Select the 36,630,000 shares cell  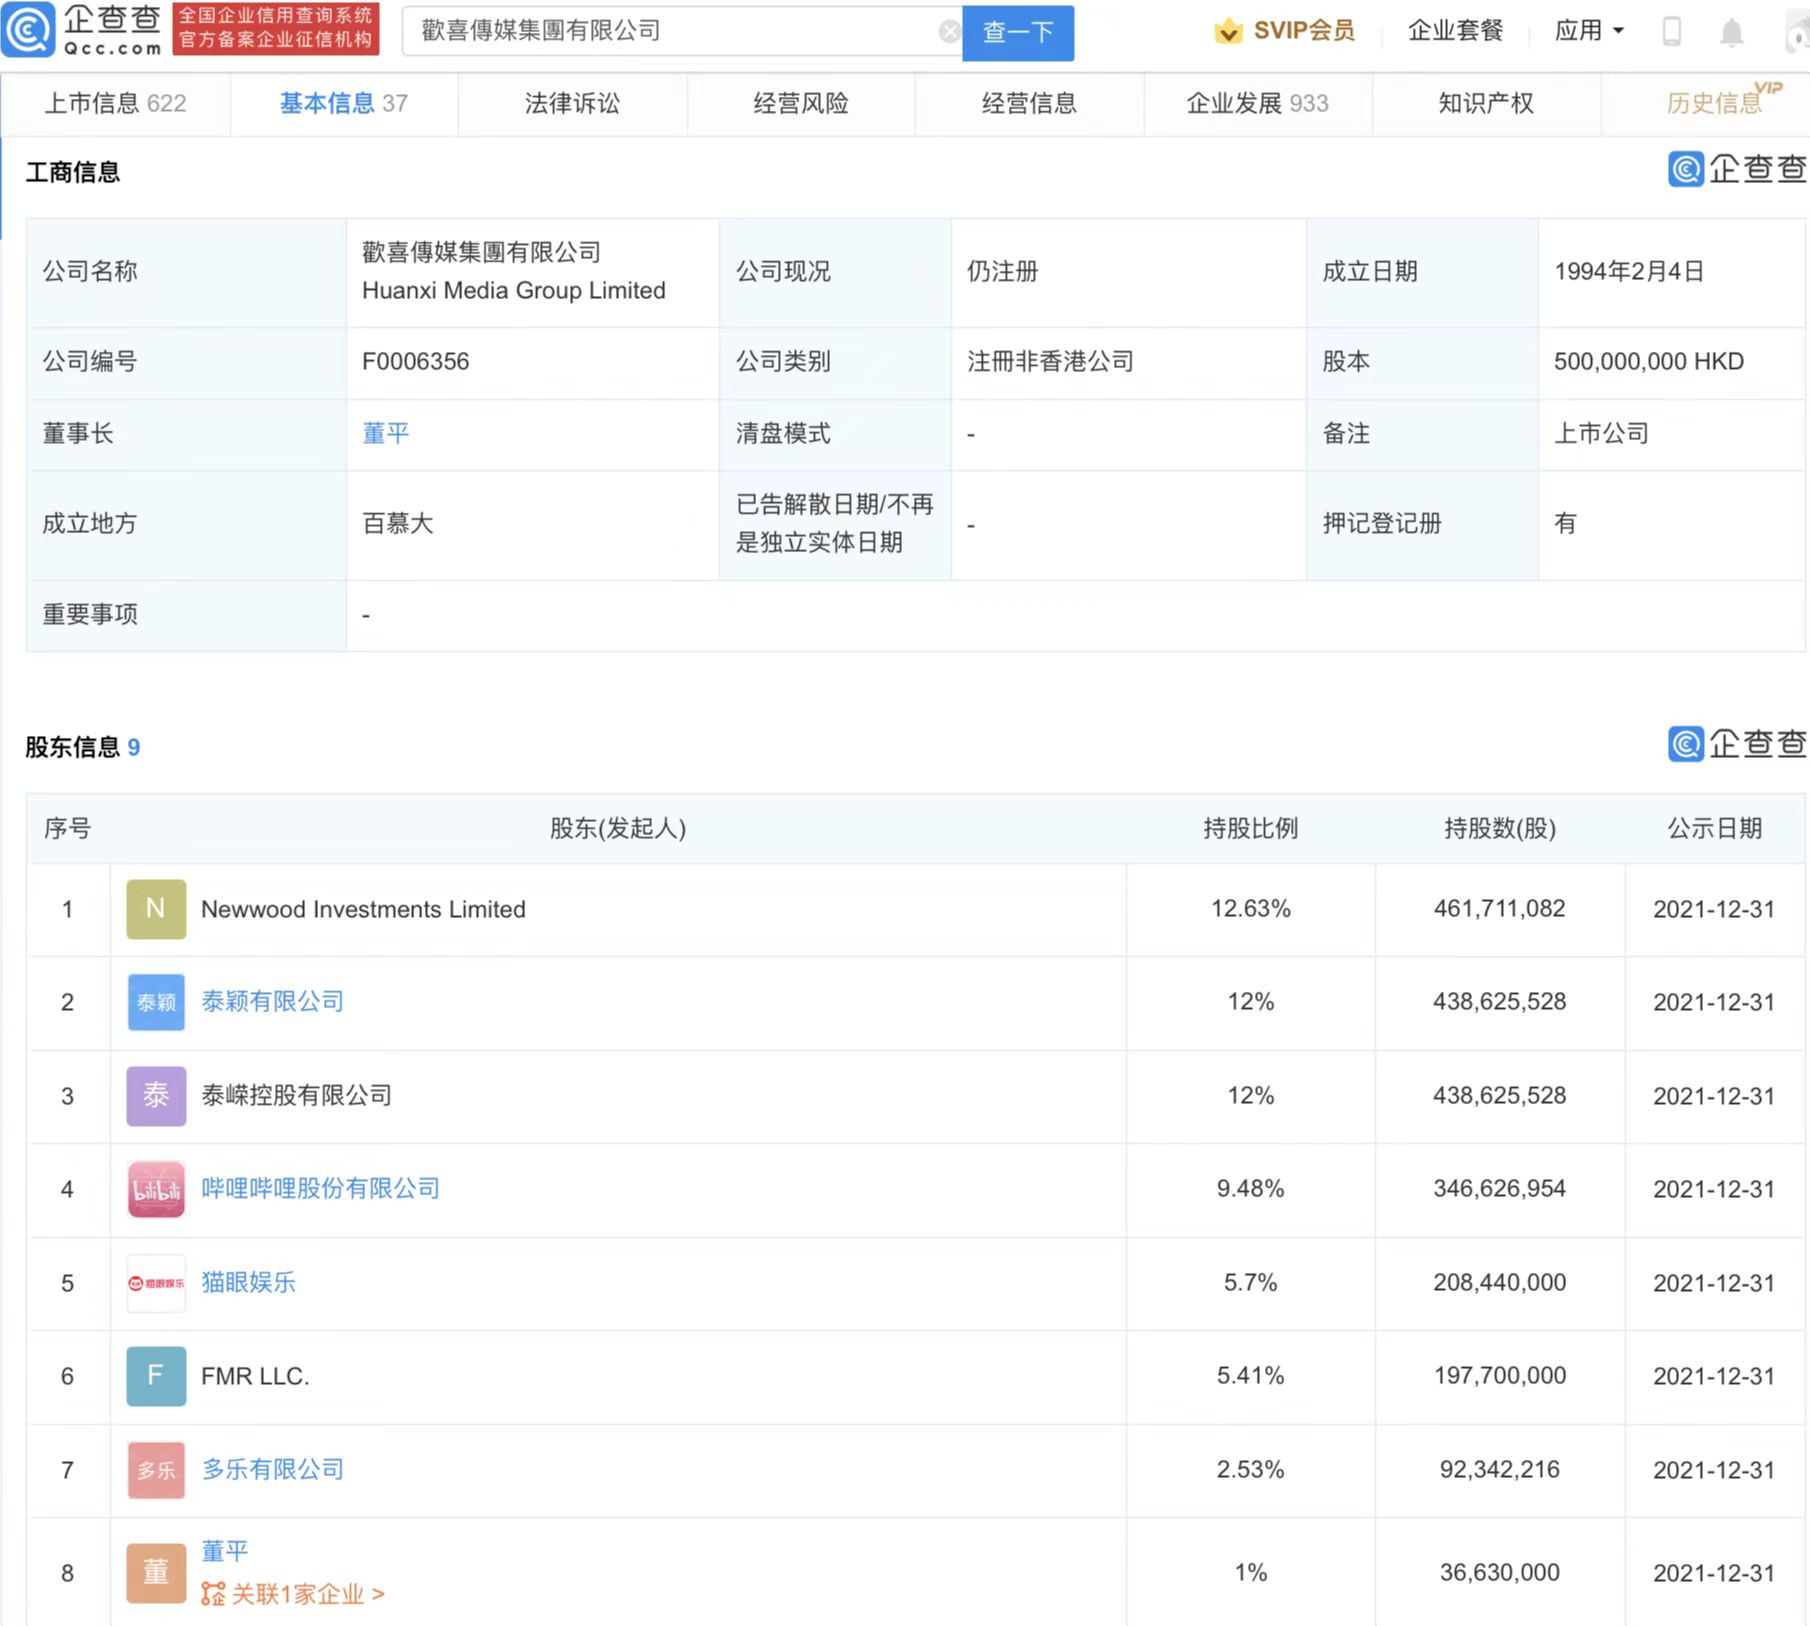coord(1499,1573)
